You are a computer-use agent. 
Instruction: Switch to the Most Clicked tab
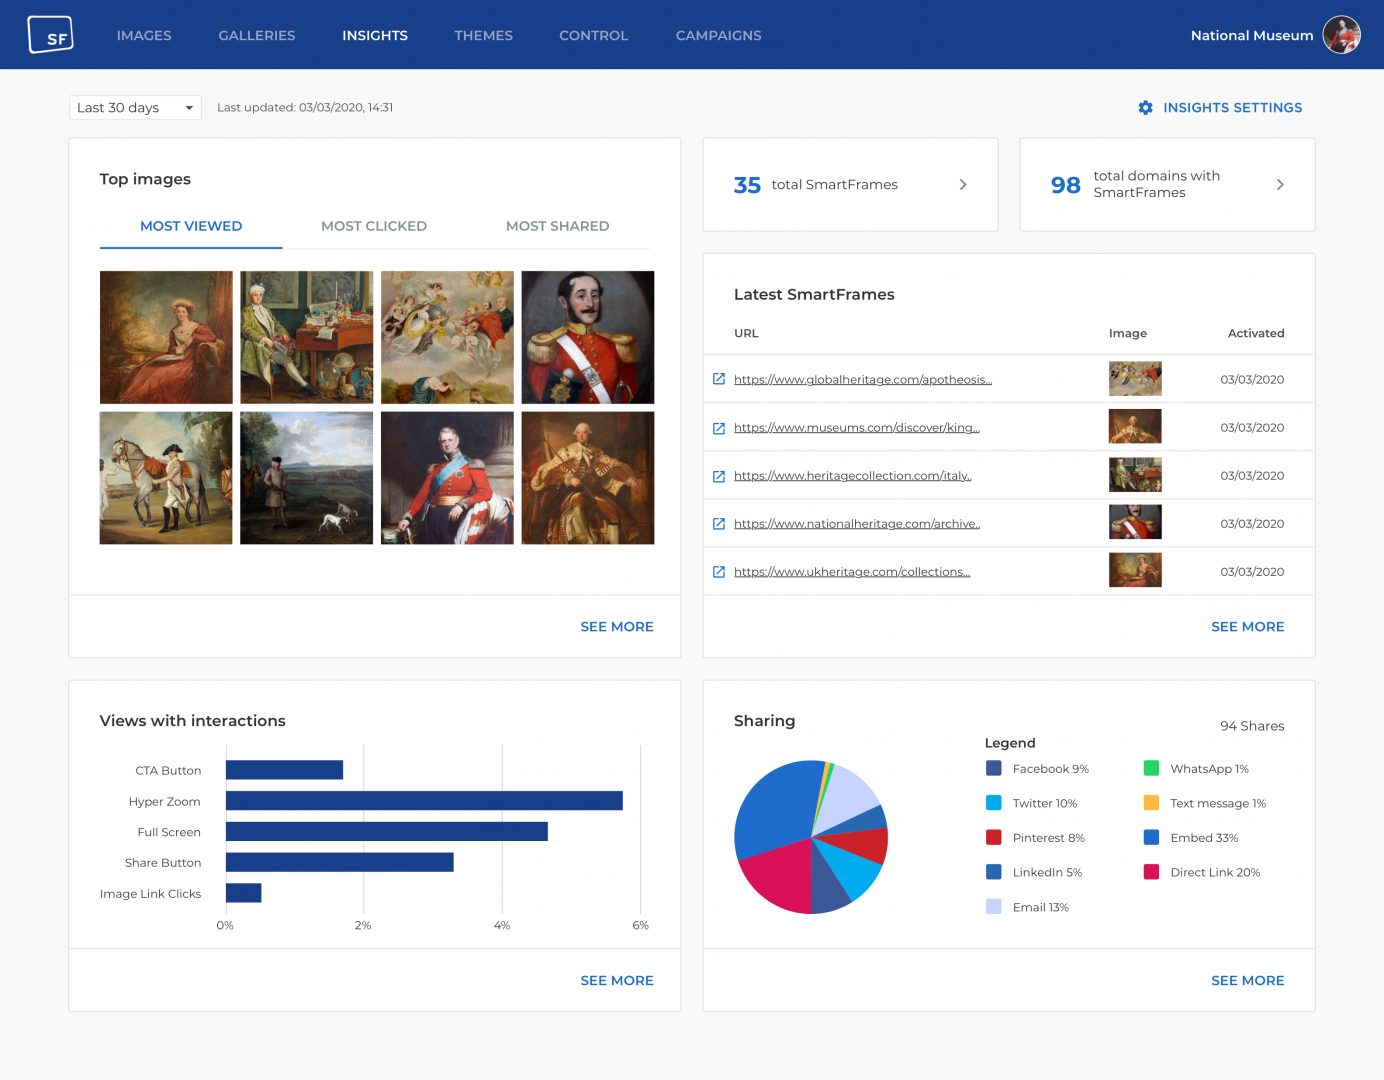click(374, 226)
